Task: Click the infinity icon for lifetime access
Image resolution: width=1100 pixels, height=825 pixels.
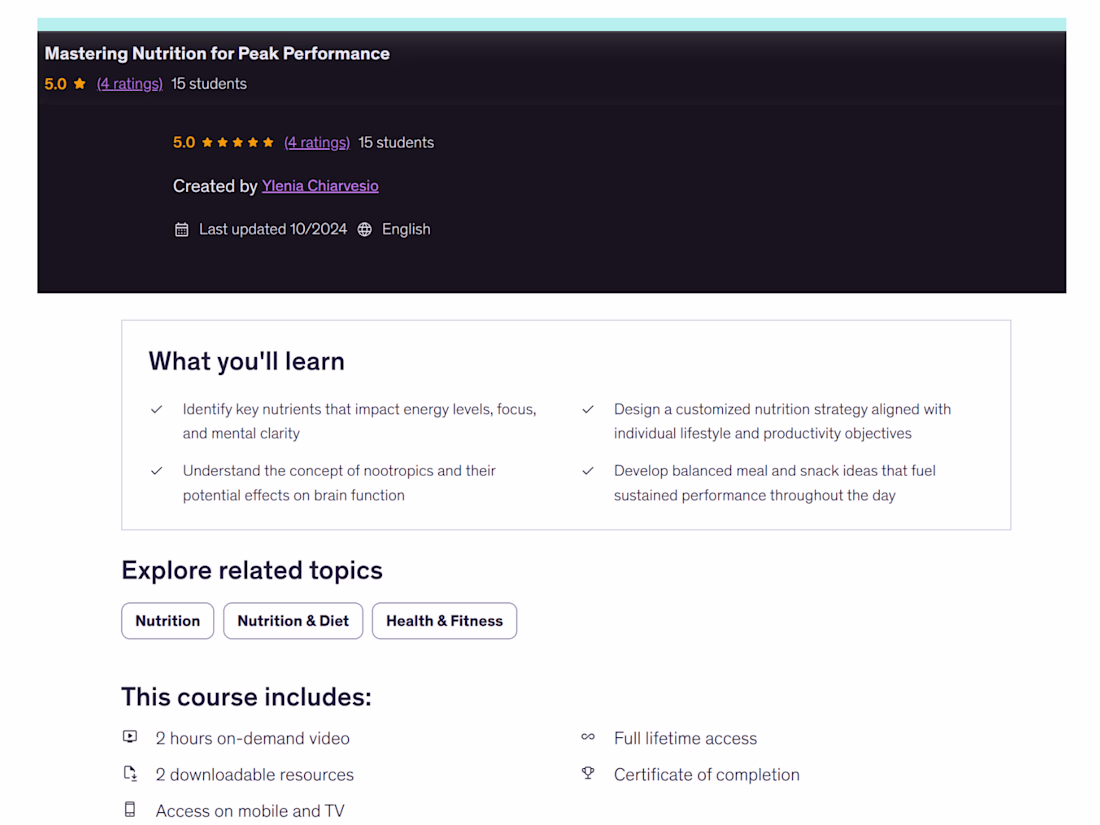Action: click(588, 737)
